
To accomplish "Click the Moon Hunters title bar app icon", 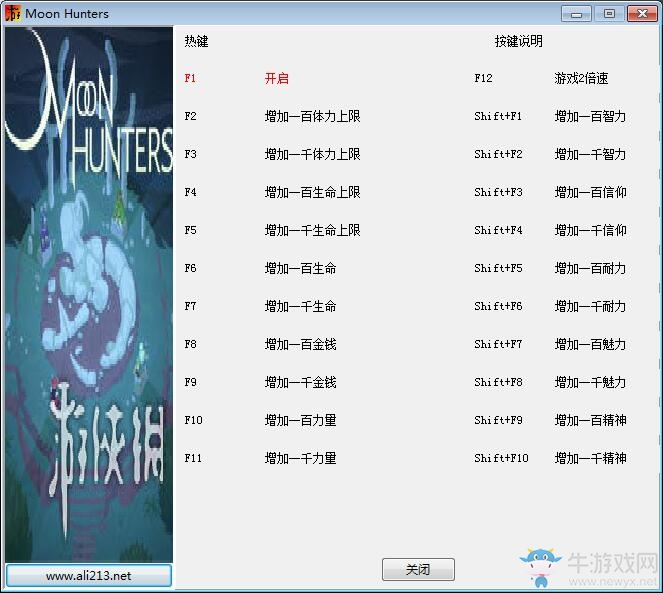I will tap(13, 13).
